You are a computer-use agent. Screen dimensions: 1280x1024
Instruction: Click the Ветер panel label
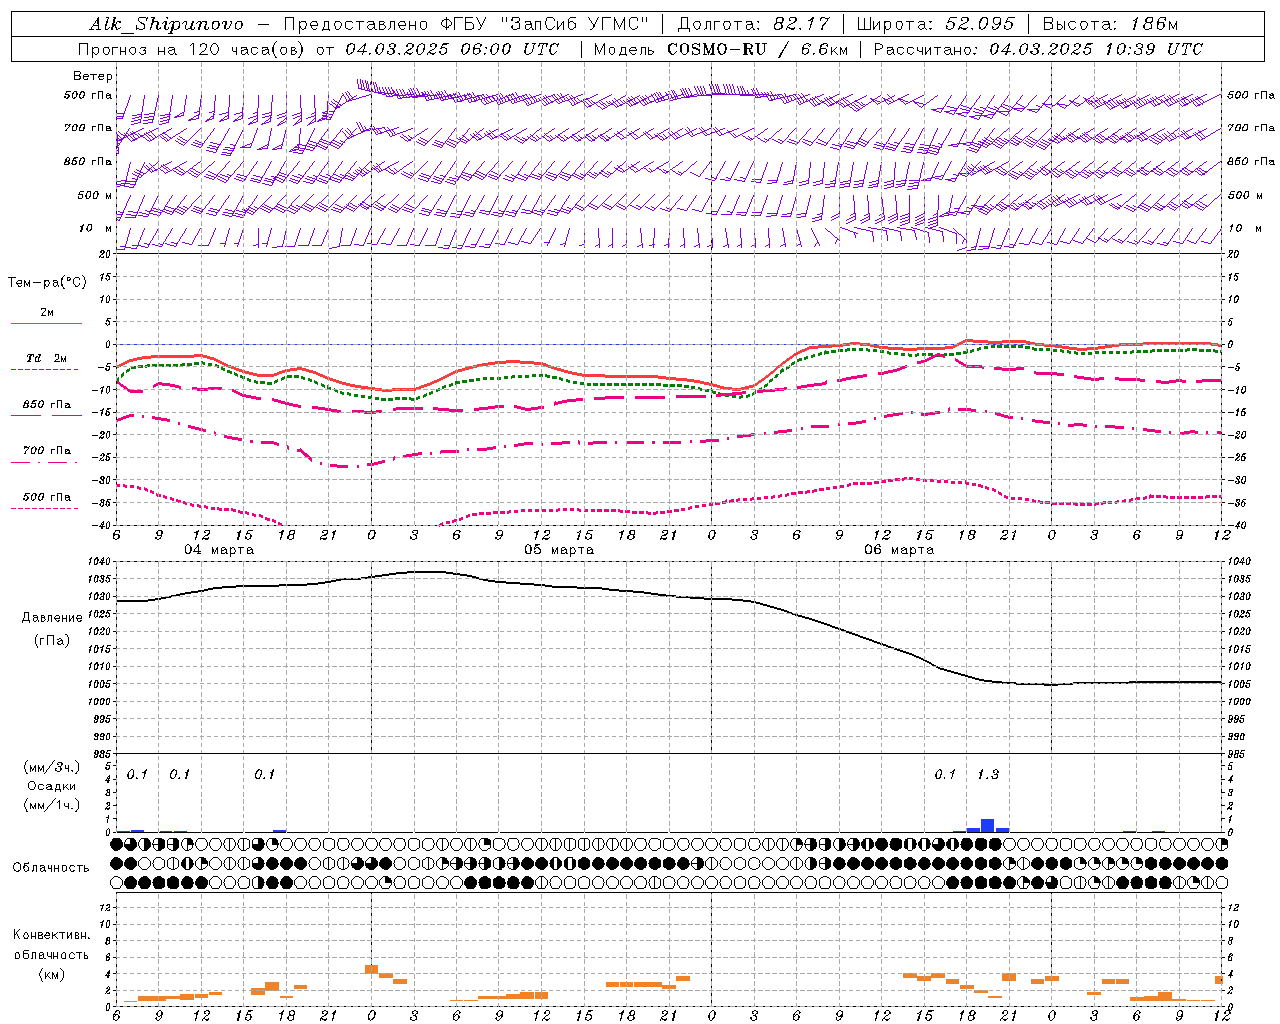93,76
